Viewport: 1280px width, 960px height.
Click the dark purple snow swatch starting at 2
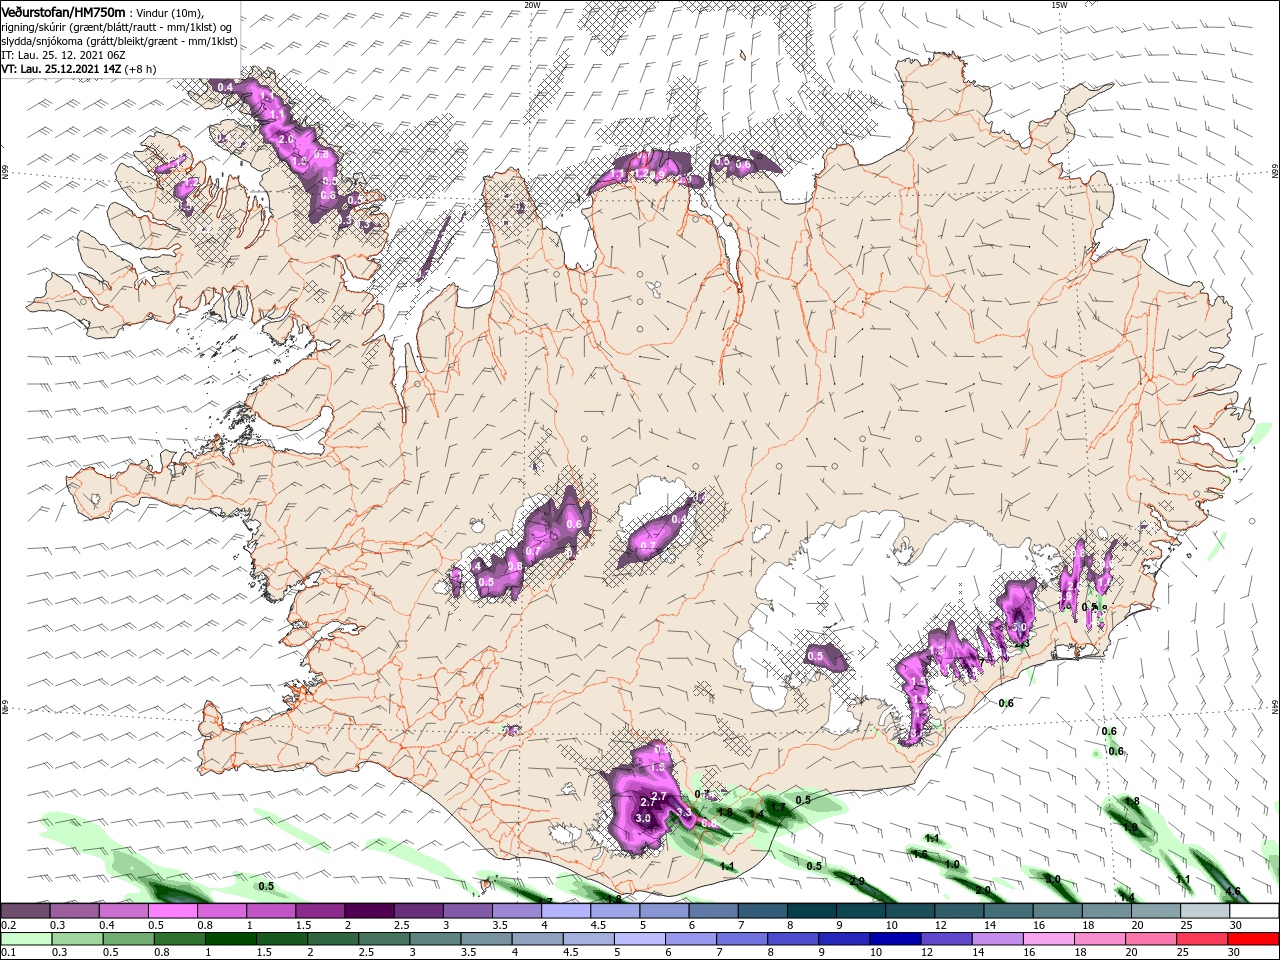(x=369, y=911)
